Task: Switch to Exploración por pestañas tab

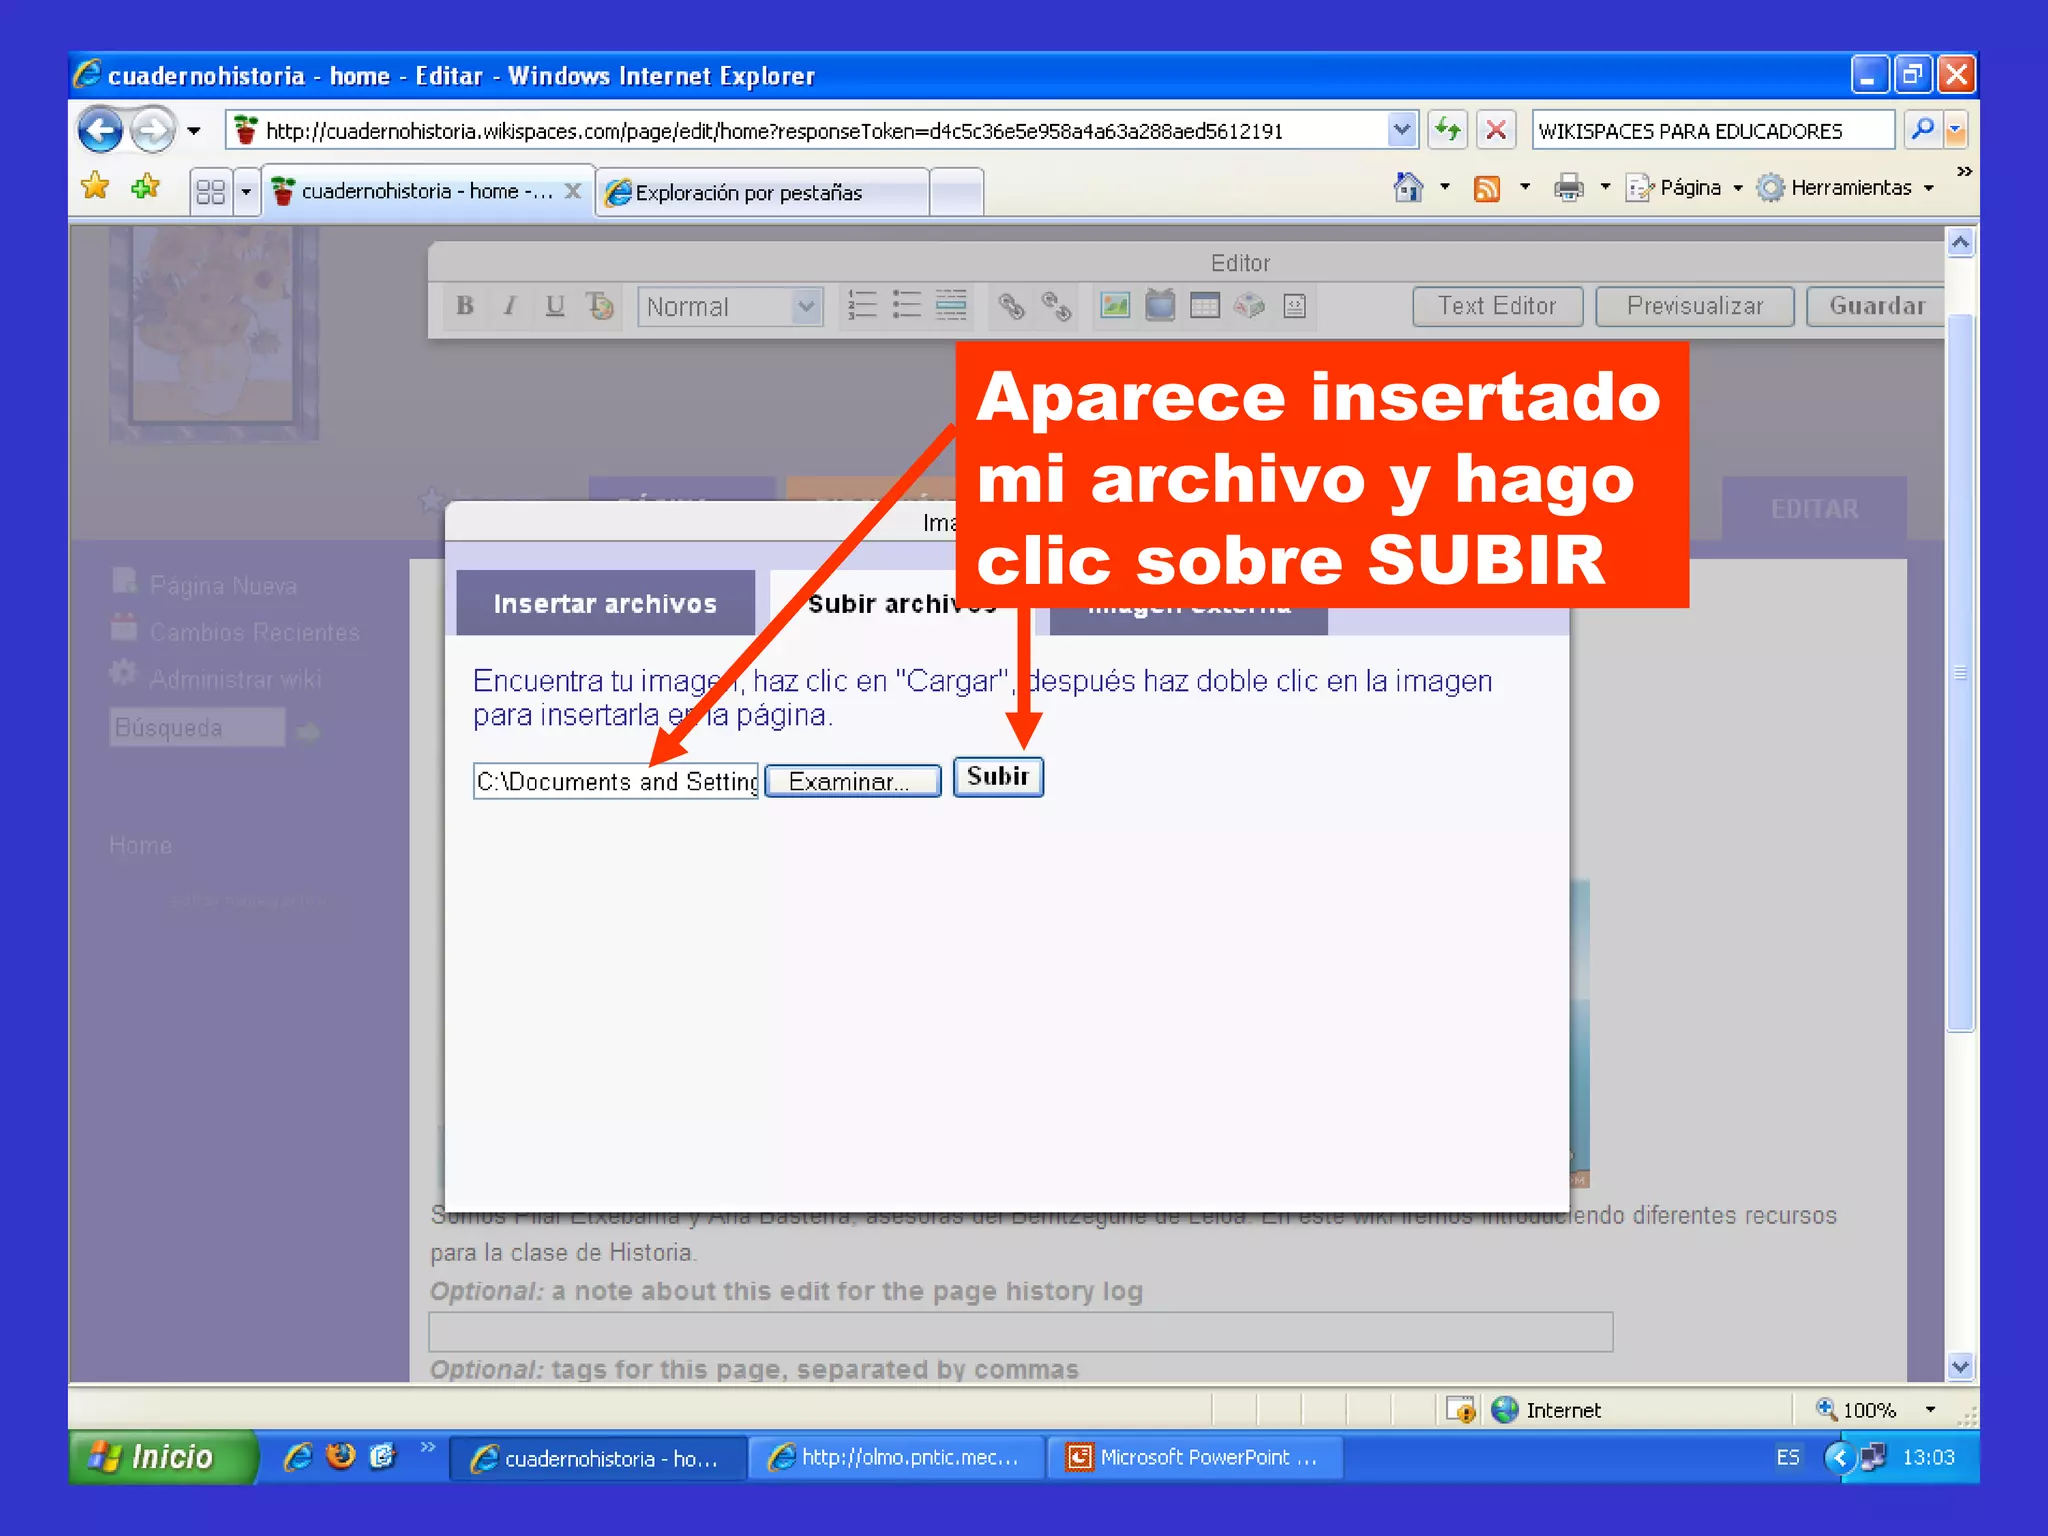Action: pyautogui.click(x=763, y=192)
